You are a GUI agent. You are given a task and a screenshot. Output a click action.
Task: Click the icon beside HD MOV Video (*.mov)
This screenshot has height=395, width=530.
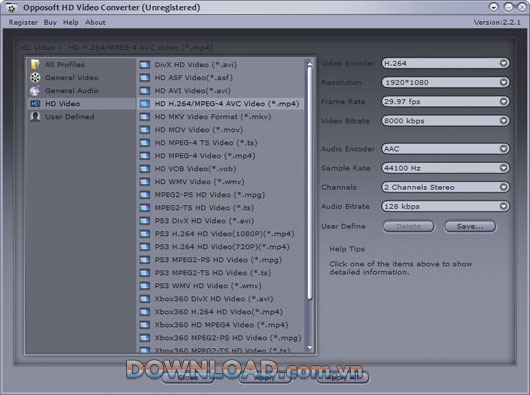[x=145, y=130]
